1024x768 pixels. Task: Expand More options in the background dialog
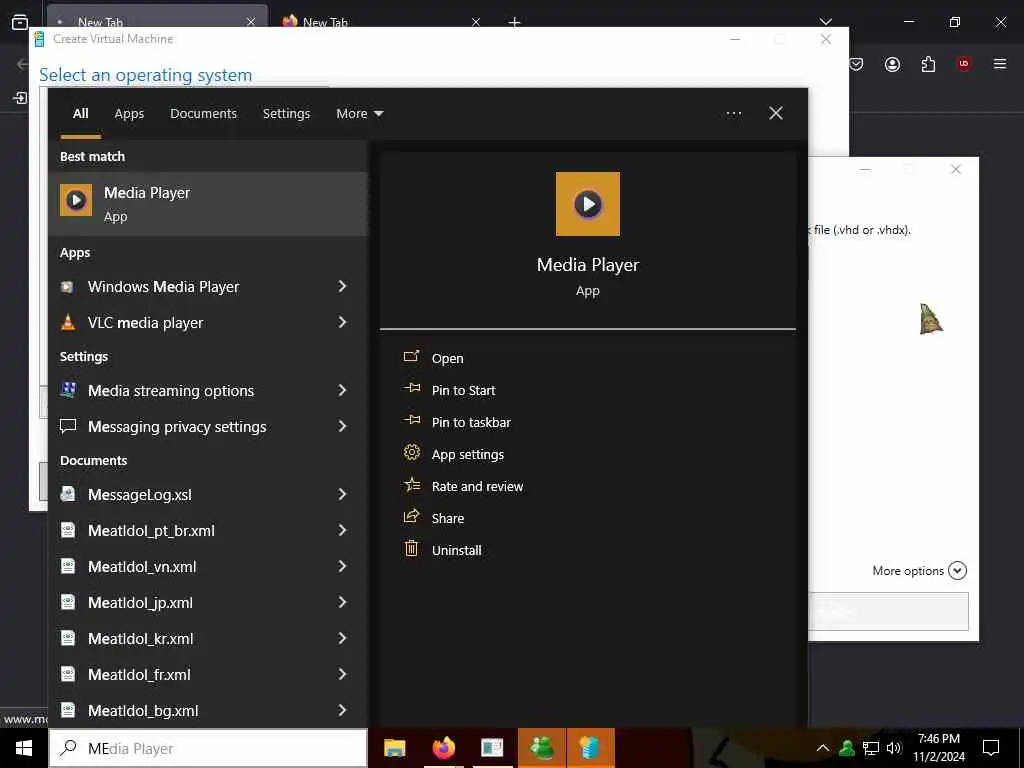(x=920, y=571)
